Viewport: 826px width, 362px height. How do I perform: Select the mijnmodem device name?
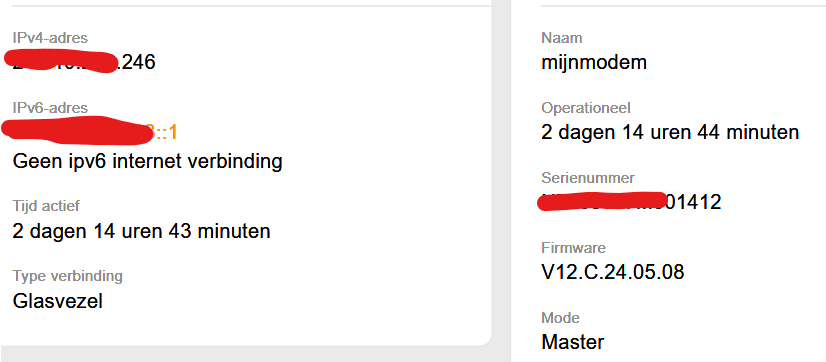(594, 63)
